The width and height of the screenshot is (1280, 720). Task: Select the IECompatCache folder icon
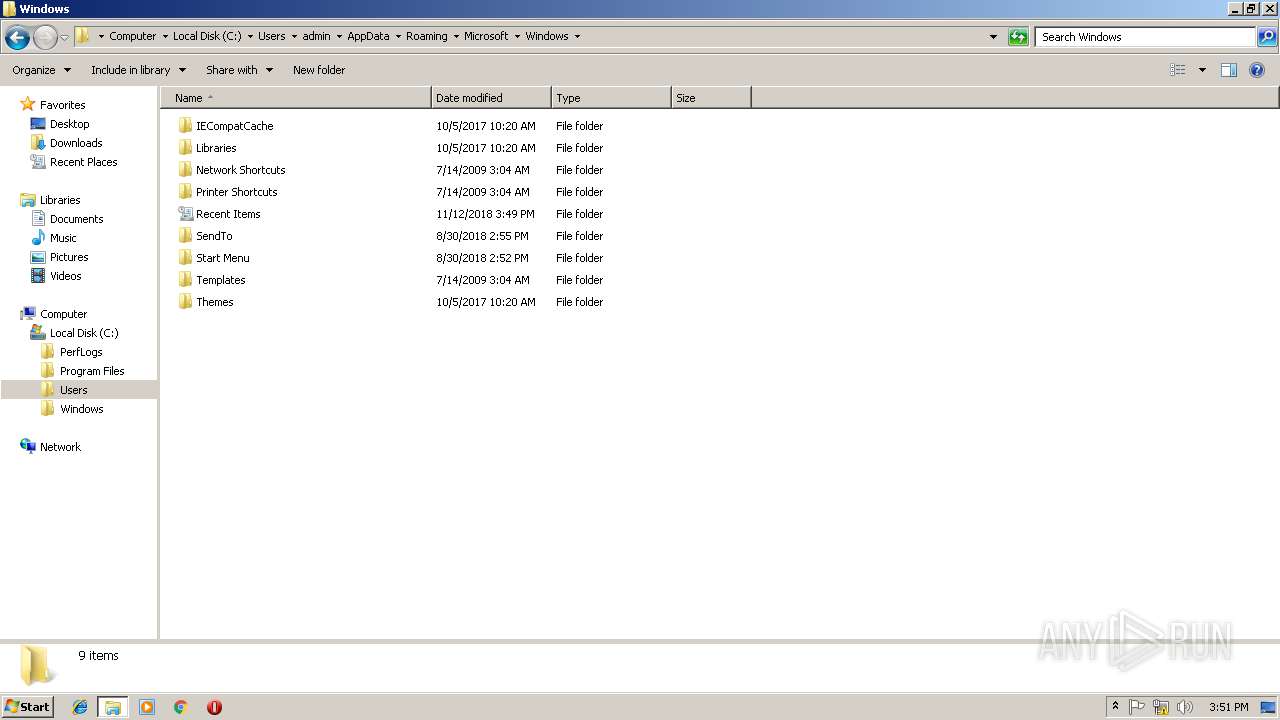(185, 126)
